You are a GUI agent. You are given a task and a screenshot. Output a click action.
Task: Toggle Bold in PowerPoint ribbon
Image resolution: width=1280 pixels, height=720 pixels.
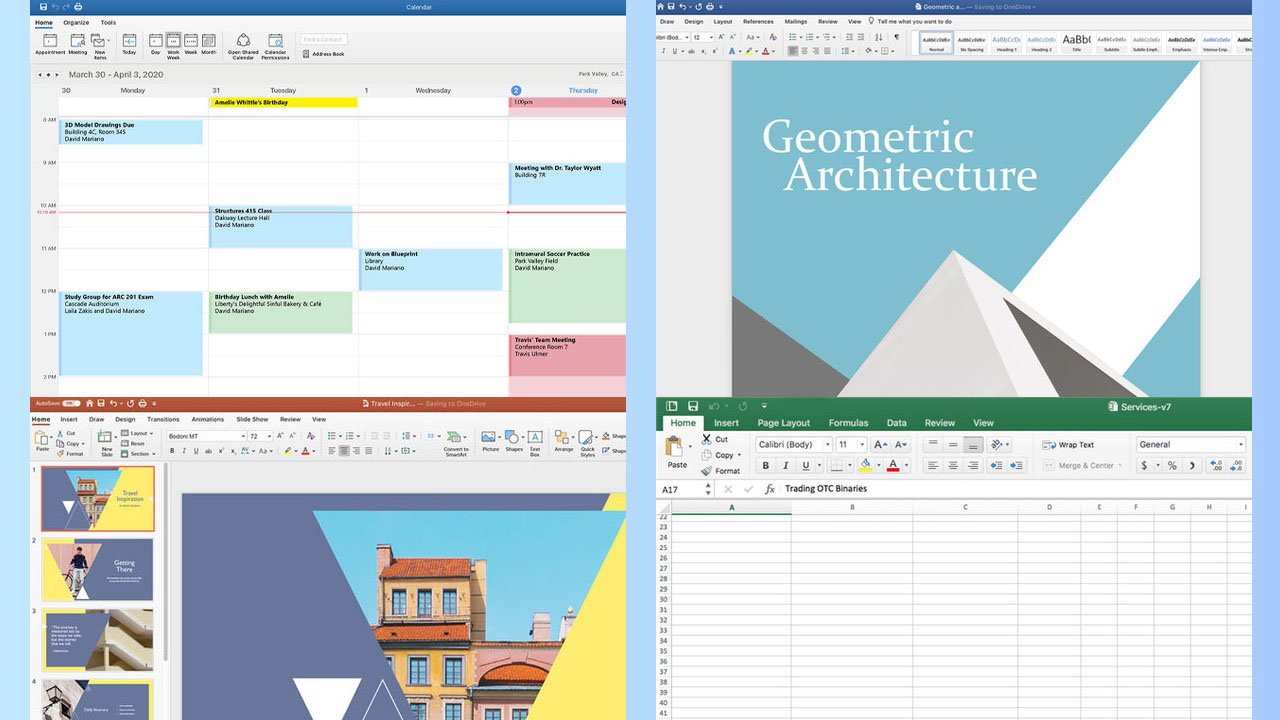pyautogui.click(x=172, y=451)
